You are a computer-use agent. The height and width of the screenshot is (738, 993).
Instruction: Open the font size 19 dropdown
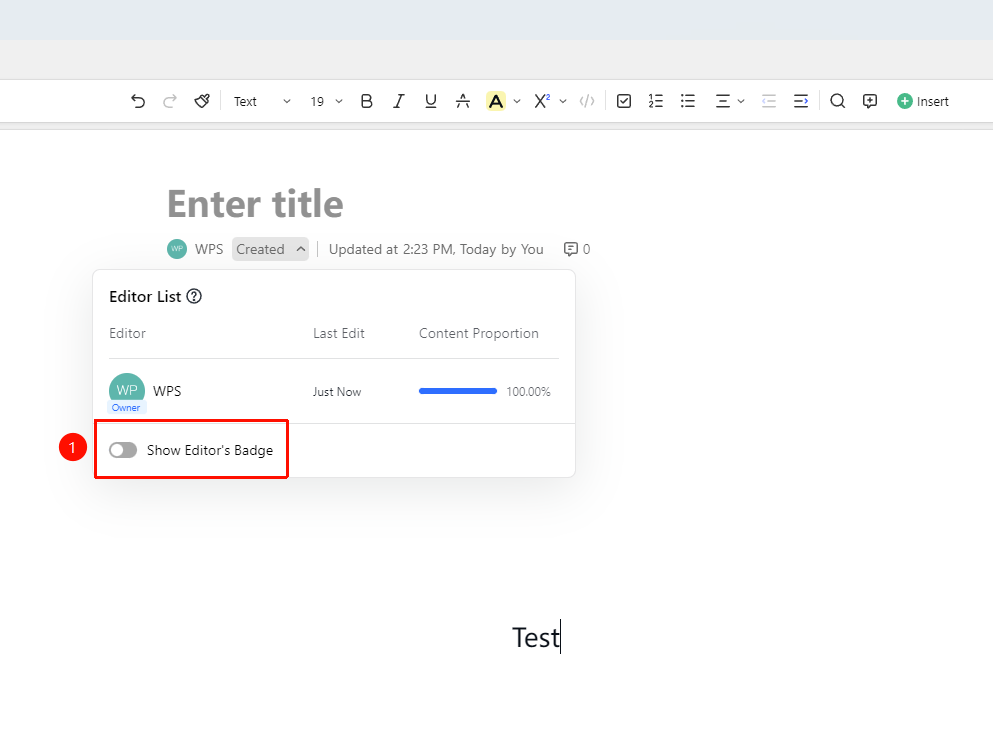tap(326, 101)
